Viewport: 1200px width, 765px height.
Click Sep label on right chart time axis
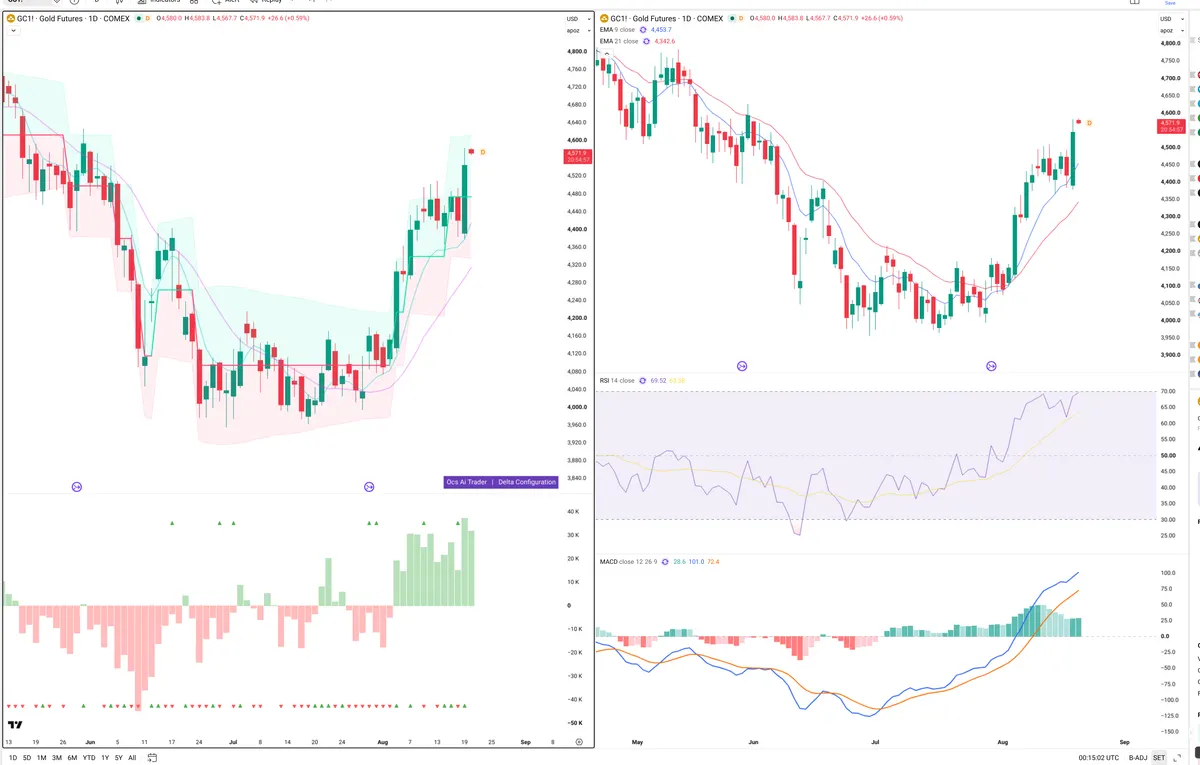[1125, 743]
